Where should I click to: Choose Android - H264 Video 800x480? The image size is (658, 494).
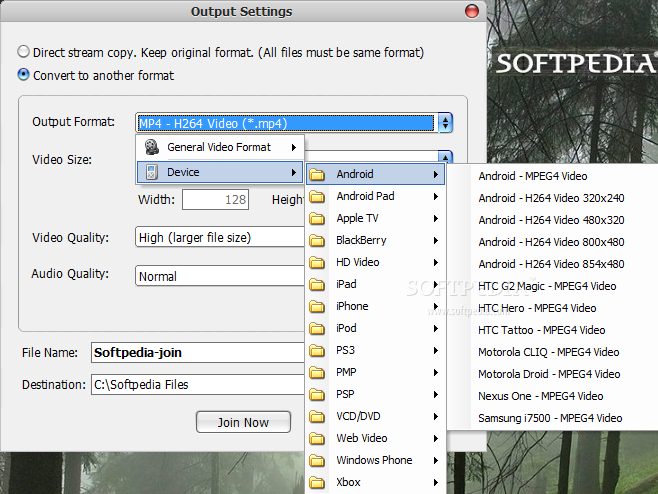(551, 242)
